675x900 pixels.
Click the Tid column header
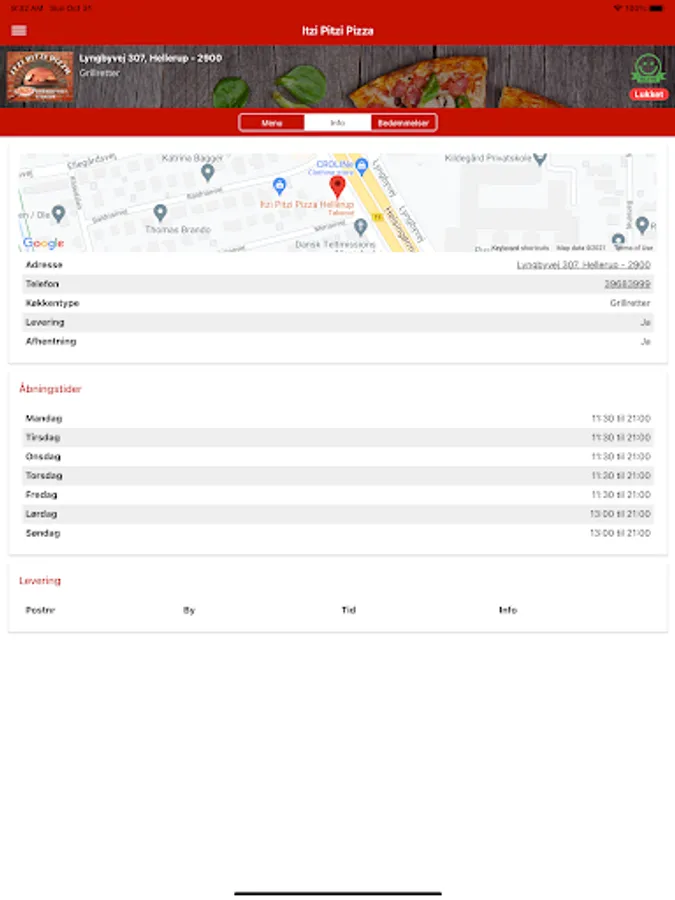tap(348, 610)
